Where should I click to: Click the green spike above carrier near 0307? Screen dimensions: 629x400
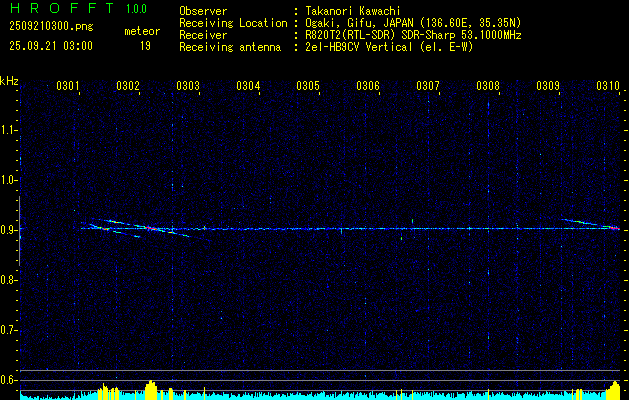point(412,221)
